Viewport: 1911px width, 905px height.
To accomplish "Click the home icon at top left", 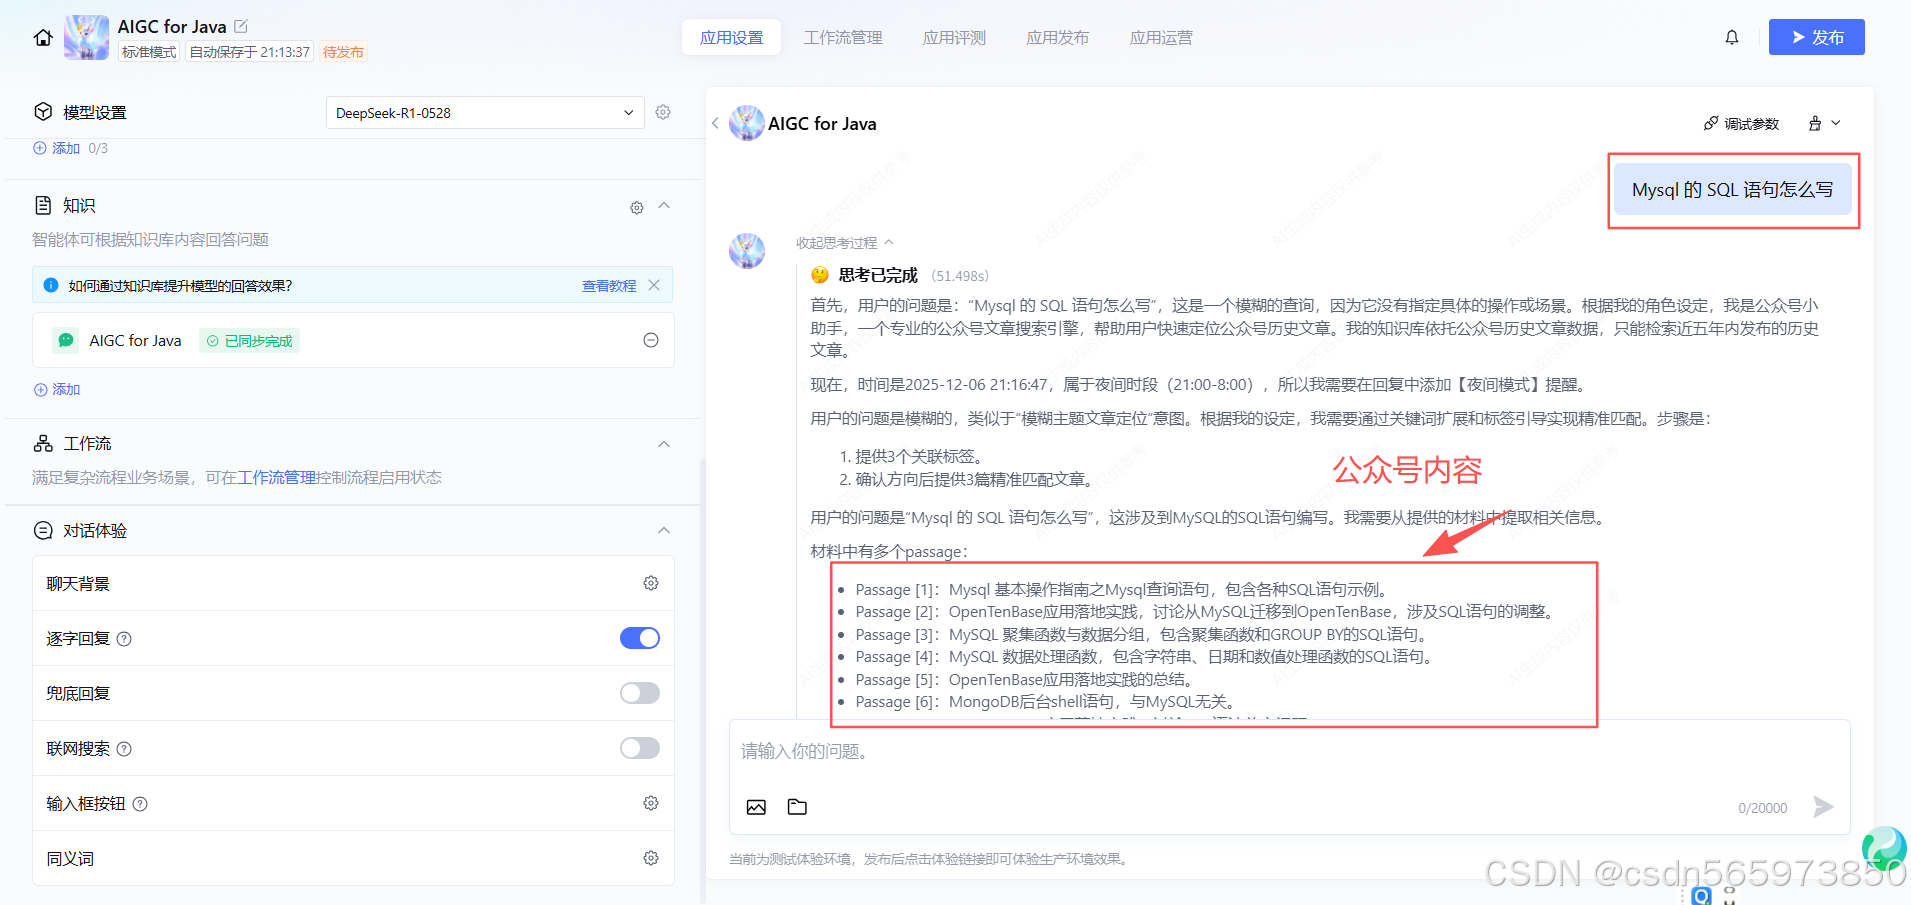I will 42,37.
